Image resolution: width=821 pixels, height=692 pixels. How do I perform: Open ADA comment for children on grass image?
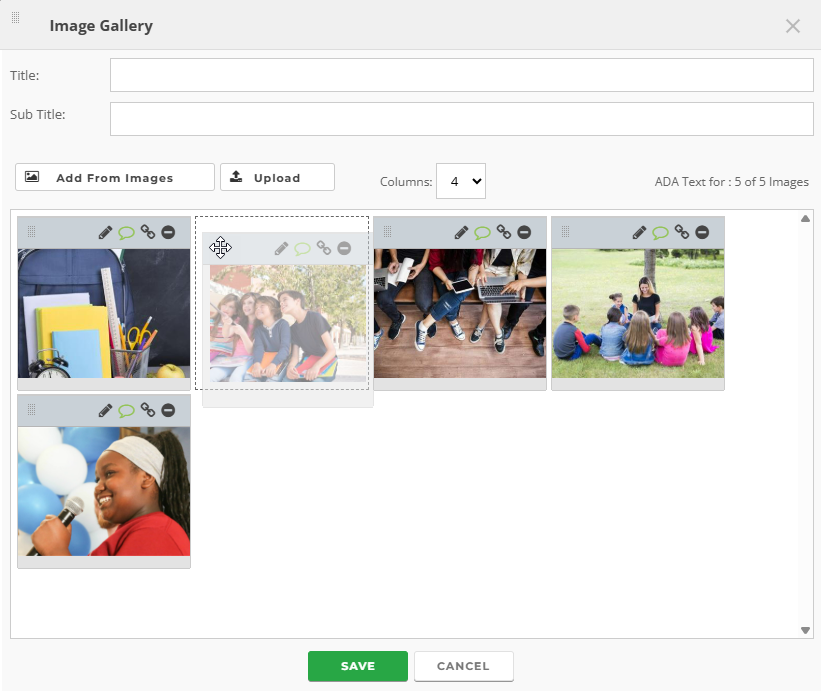[660, 232]
